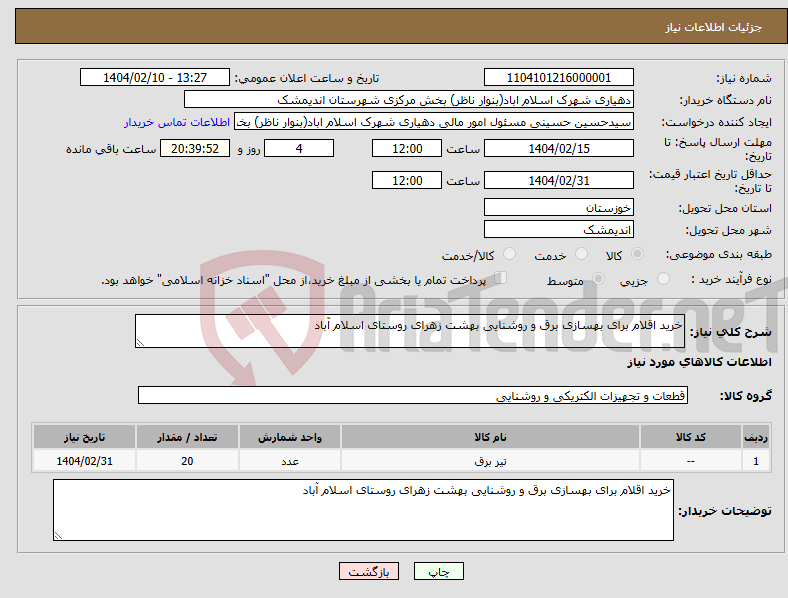The height and width of the screenshot is (598, 788).
Task: Click the remaining time field 20:39:52
Action: coord(195,148)
